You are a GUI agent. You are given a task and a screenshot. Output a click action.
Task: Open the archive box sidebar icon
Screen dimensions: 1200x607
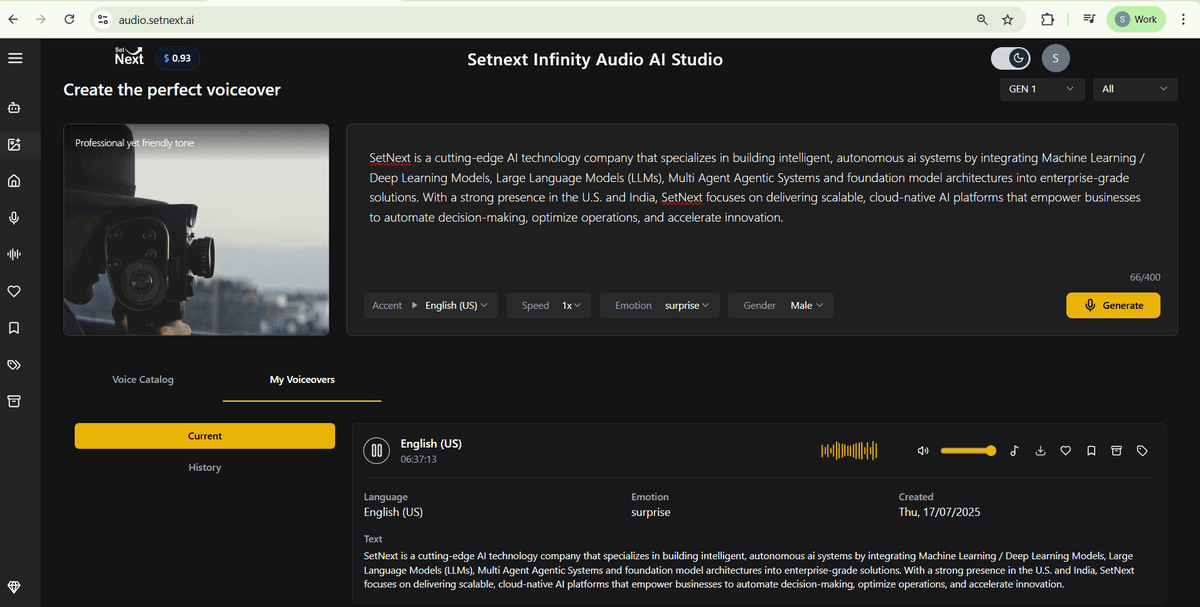(14, 401)
